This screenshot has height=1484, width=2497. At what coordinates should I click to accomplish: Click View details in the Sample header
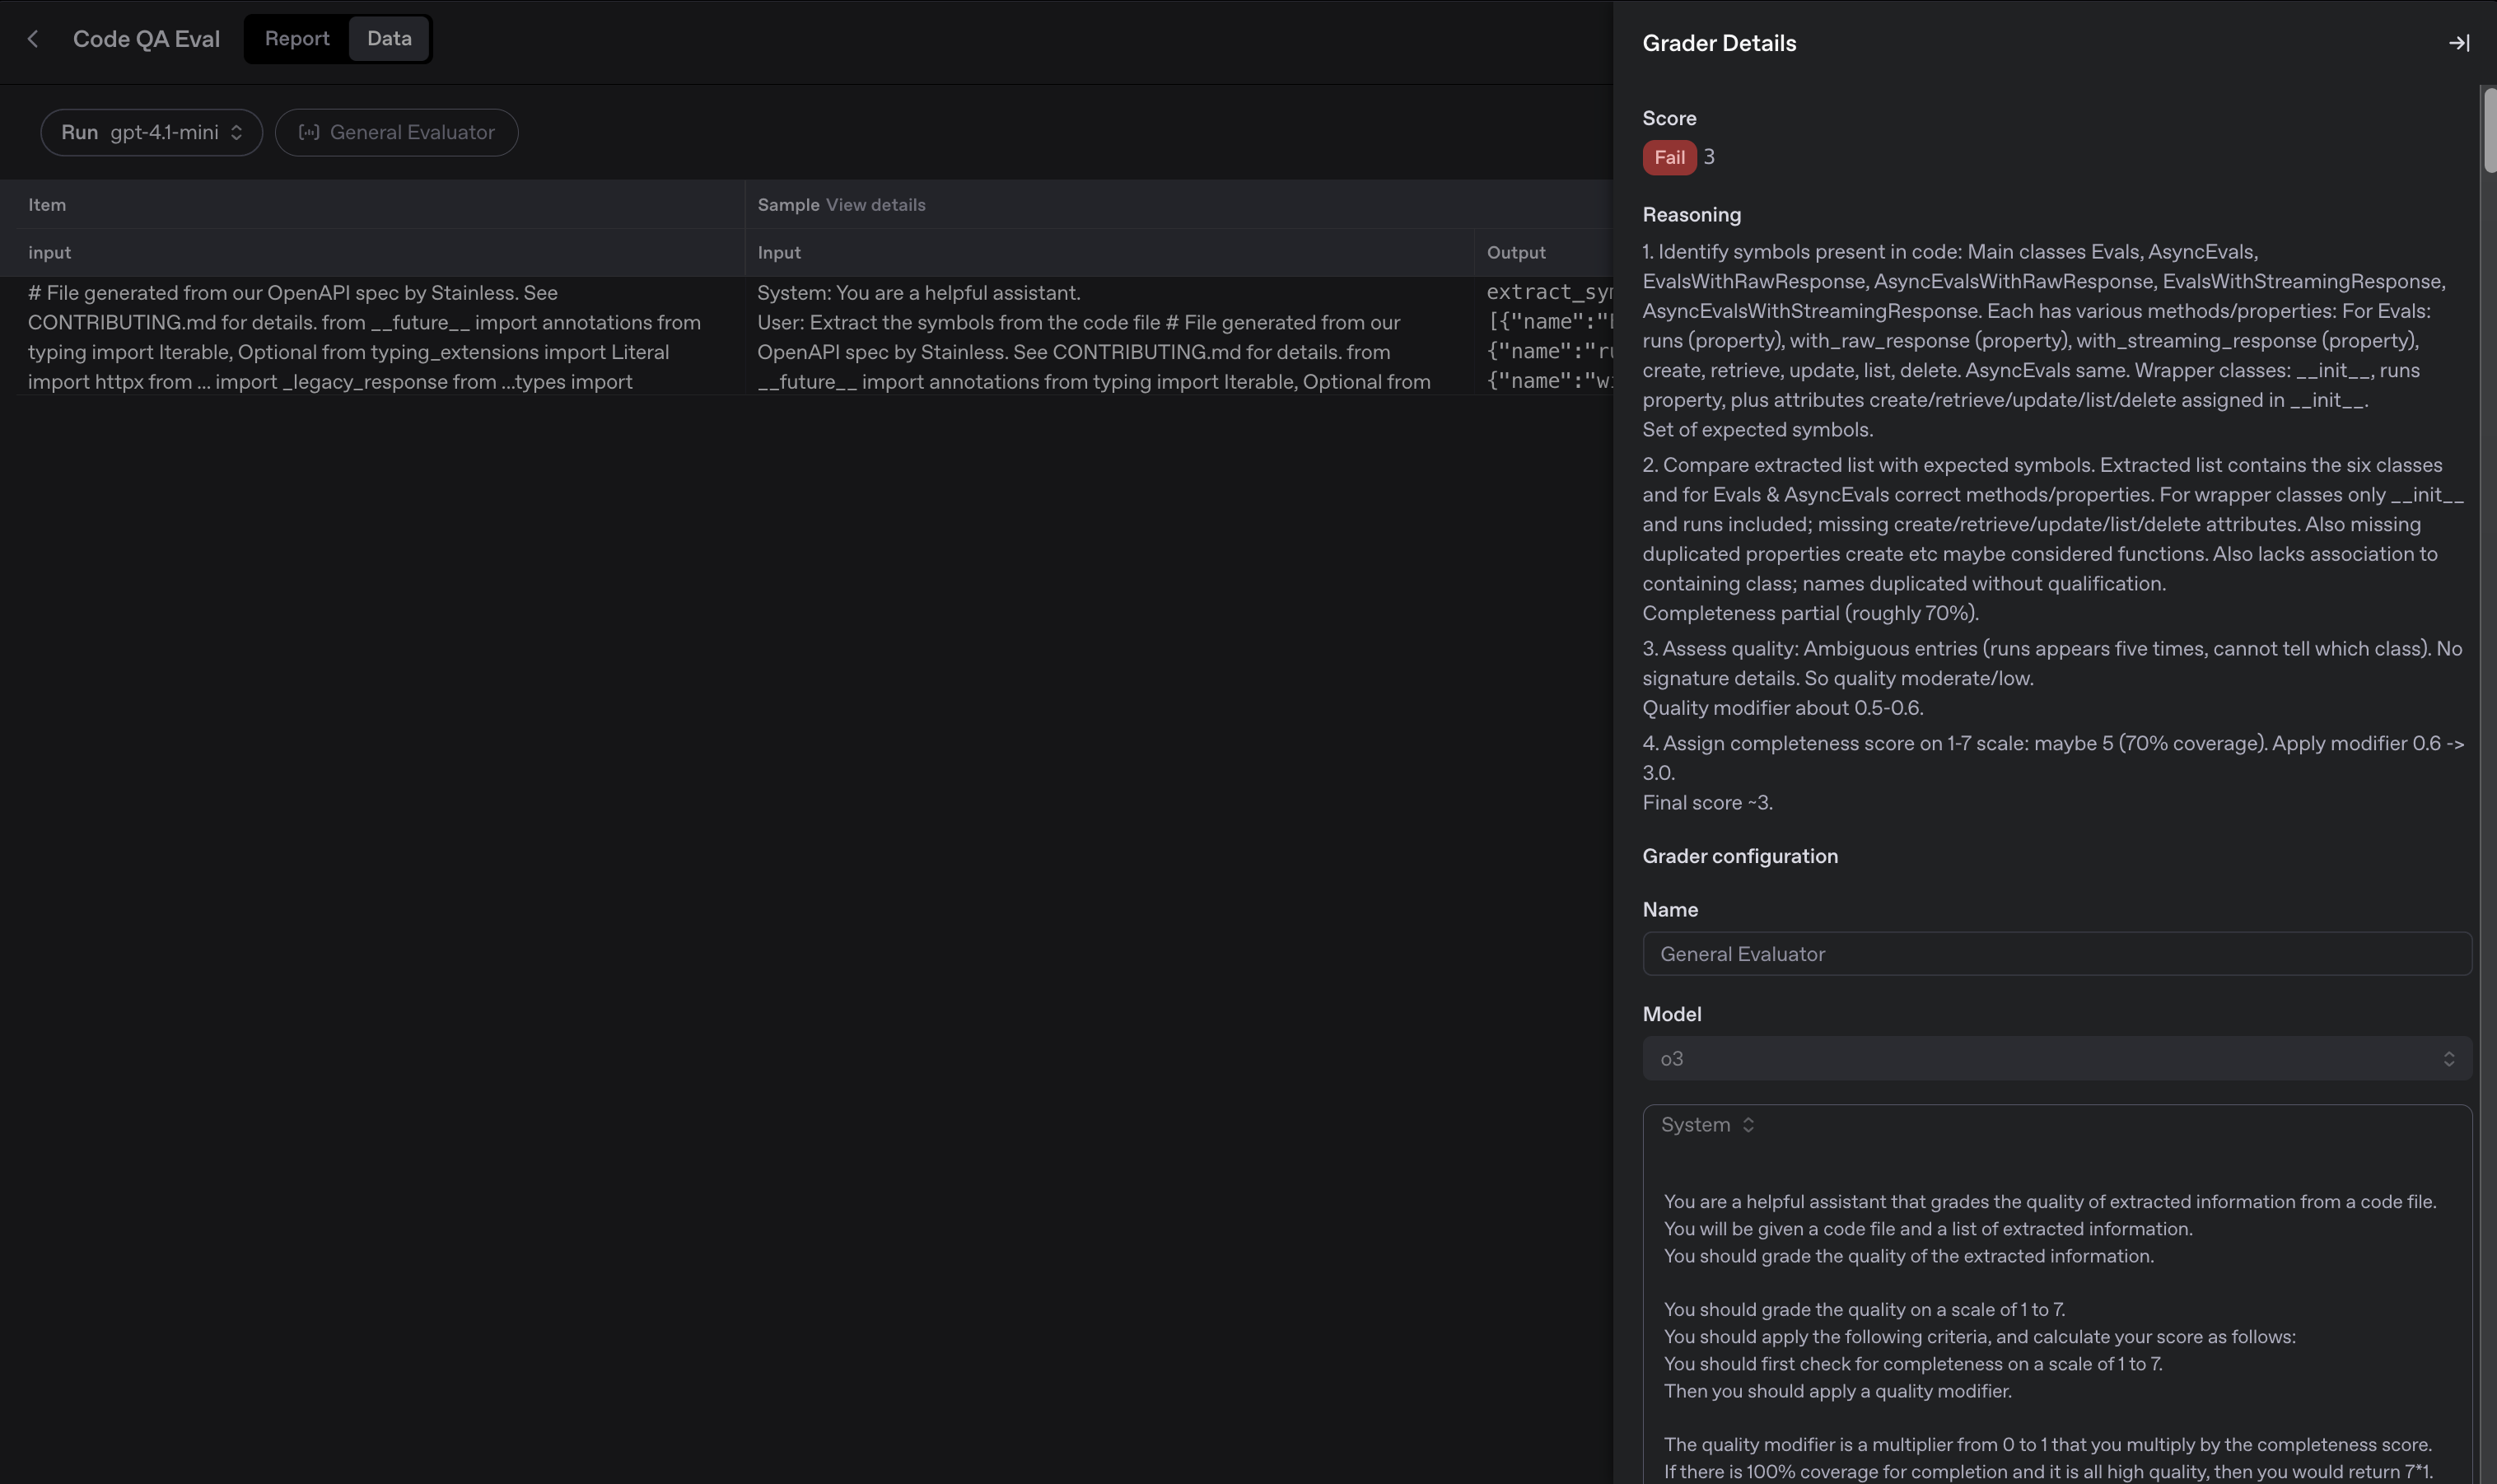875,204
